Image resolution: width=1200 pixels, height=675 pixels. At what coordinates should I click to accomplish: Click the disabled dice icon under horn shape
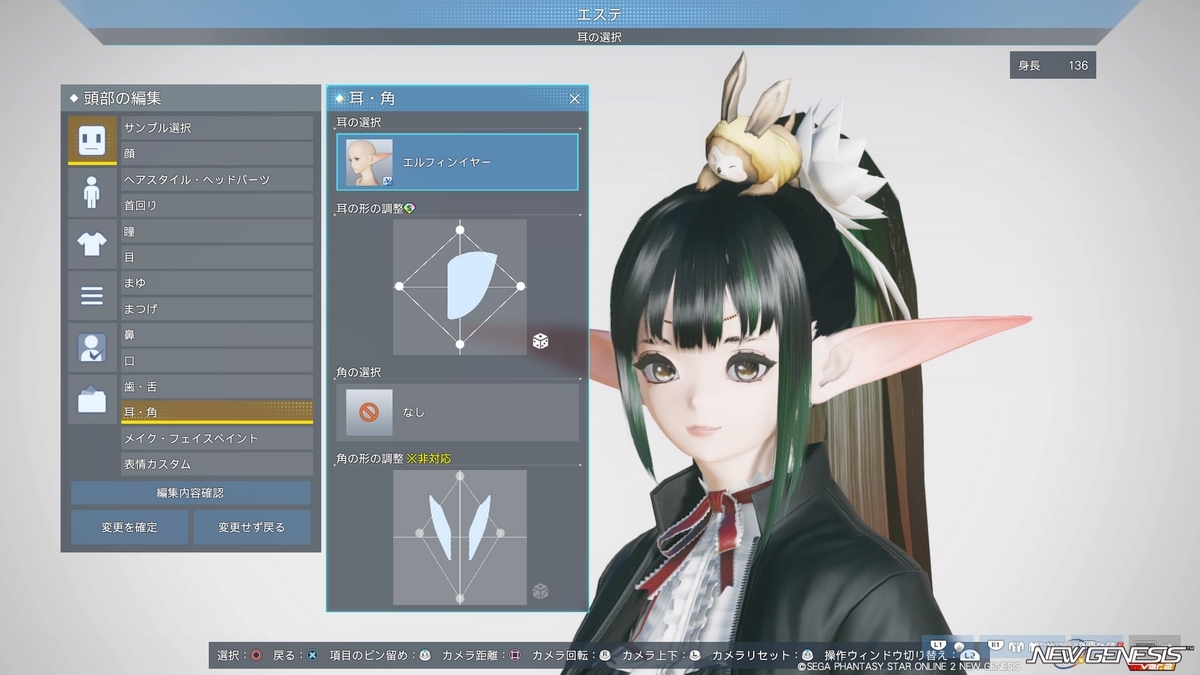point(539,592)
